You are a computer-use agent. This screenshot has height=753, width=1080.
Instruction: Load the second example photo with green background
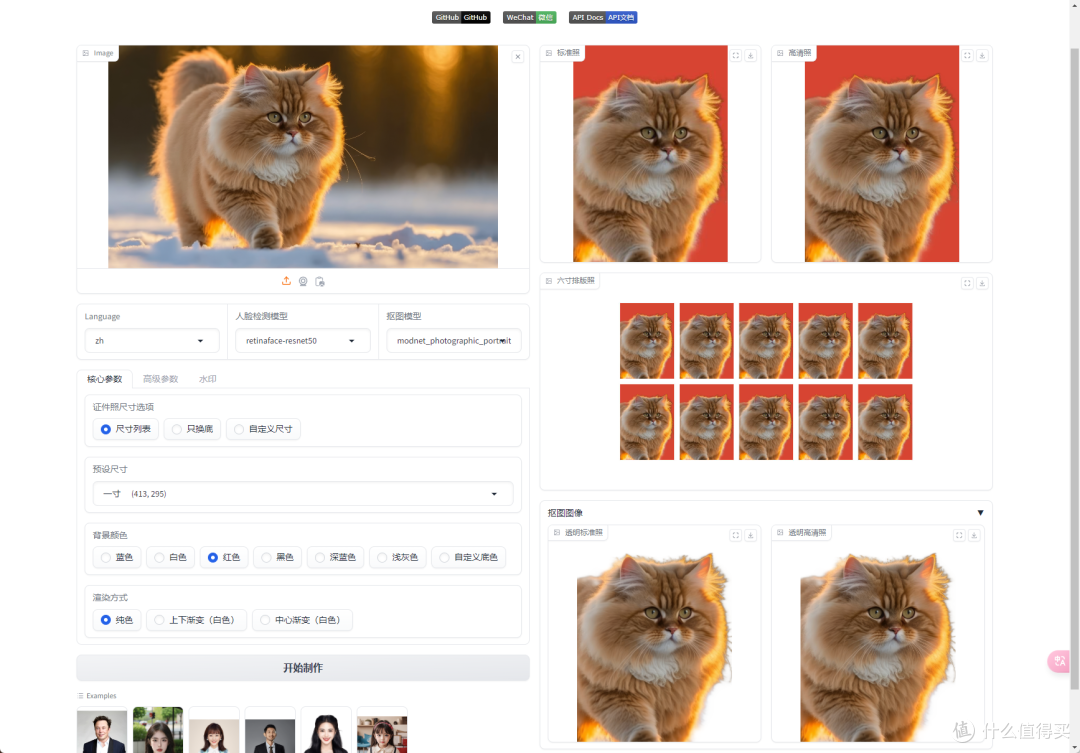pos(158,730)
